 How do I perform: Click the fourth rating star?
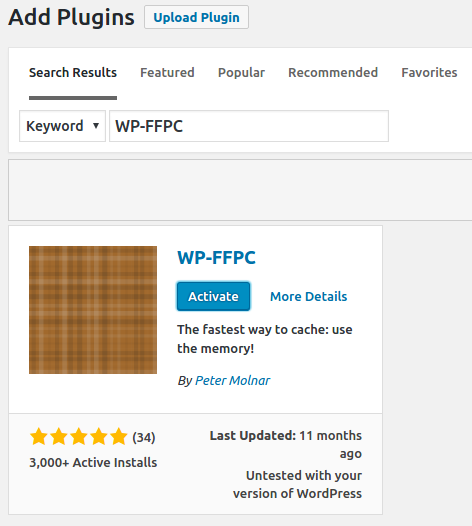tap(99, 436)
